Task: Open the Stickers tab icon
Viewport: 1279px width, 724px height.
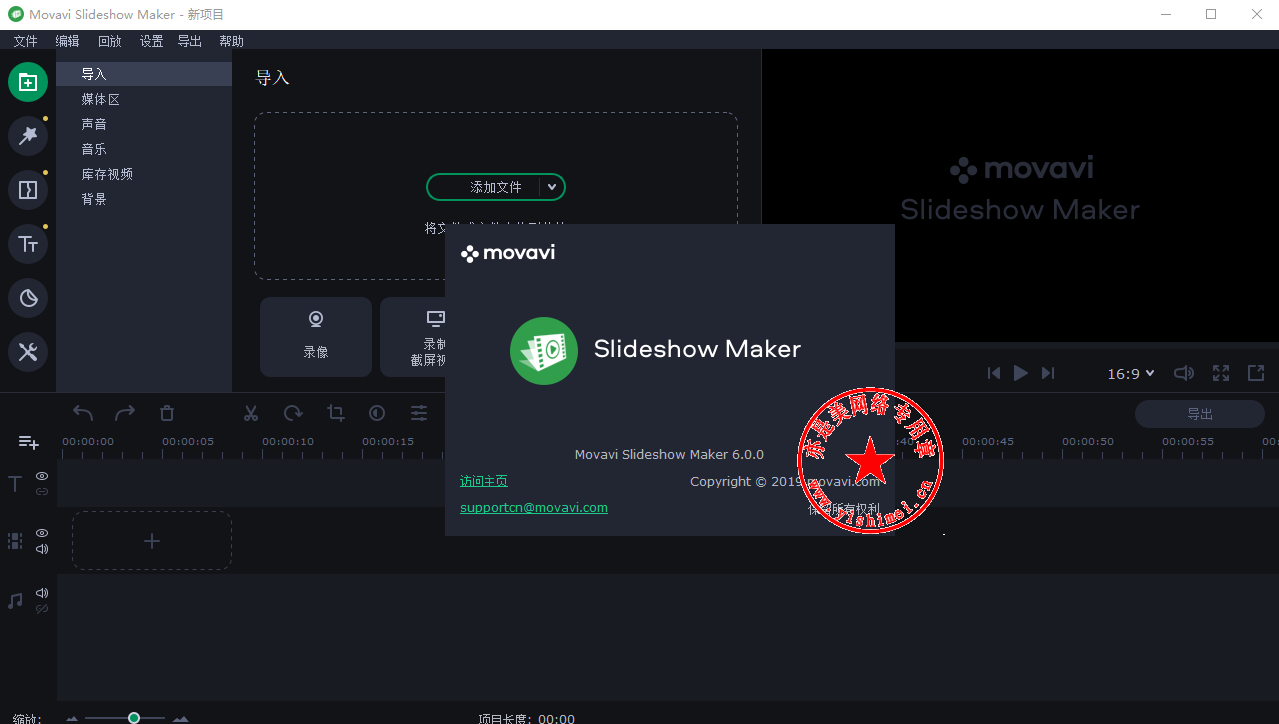Action: (28, 298)
